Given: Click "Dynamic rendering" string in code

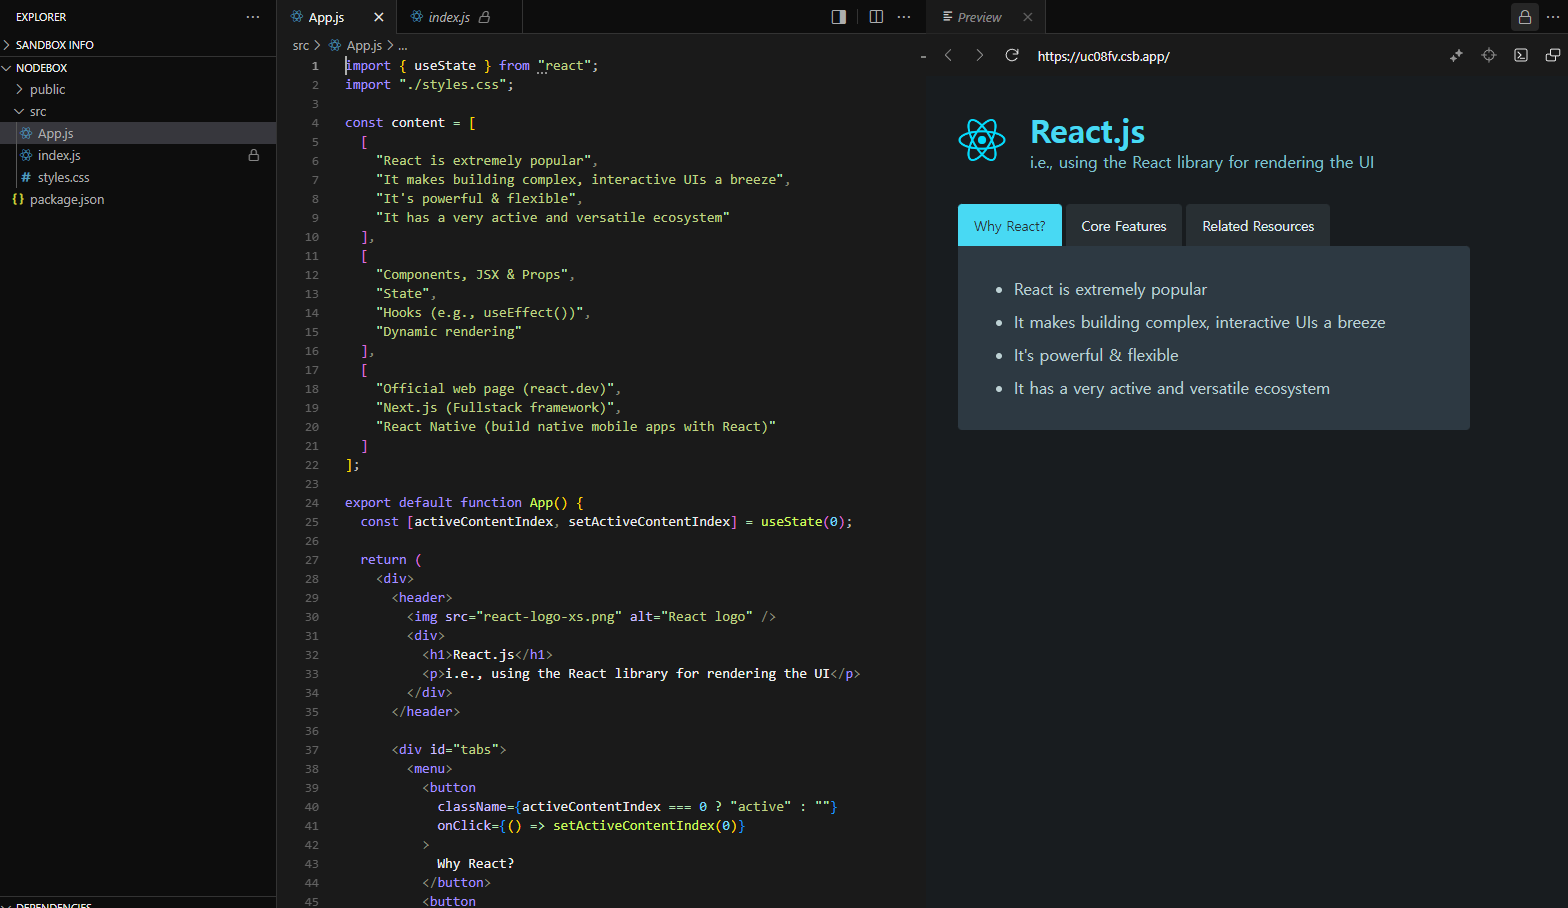Looking at the screenshot, I should pyautogui.click(x=449, y=332).
